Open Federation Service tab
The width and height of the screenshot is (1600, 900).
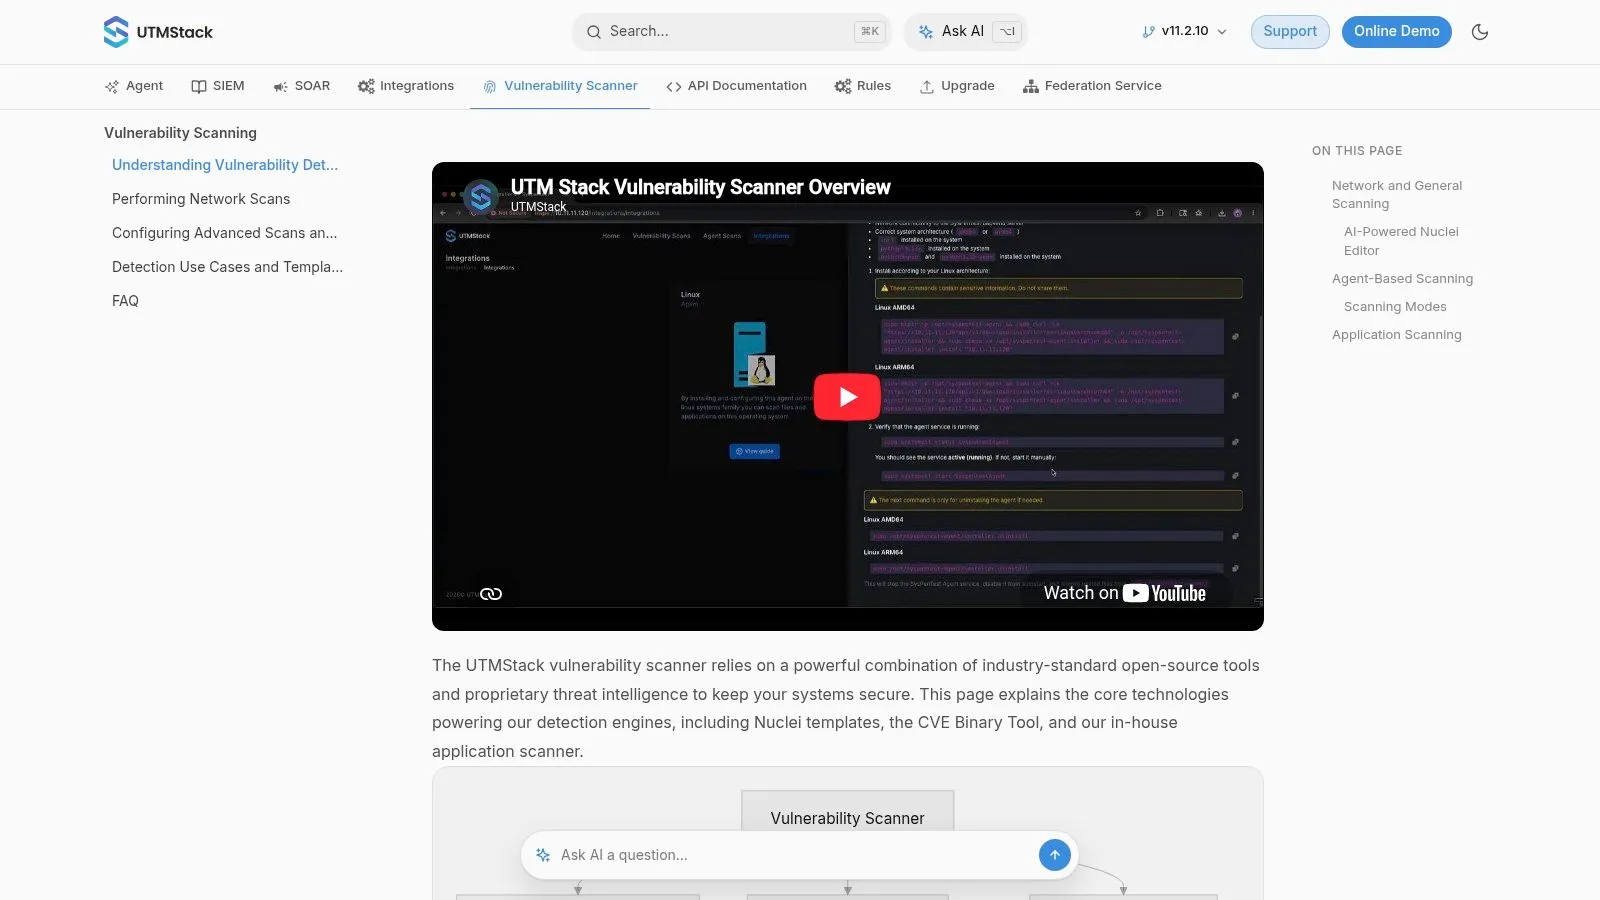[x=1092, y=86]
